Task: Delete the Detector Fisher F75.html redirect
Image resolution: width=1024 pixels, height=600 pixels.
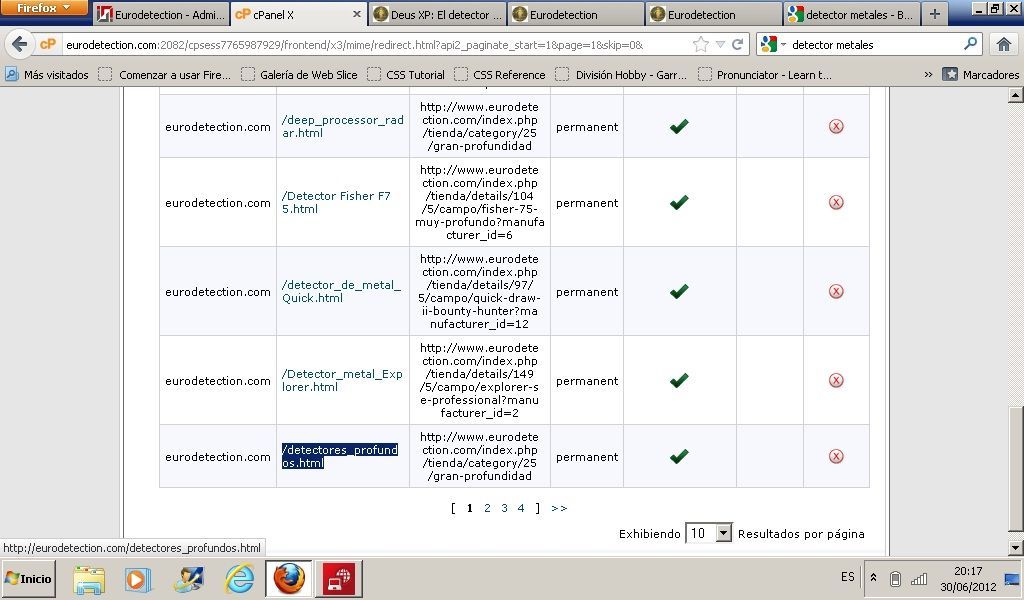Action: tap(836, 202)
